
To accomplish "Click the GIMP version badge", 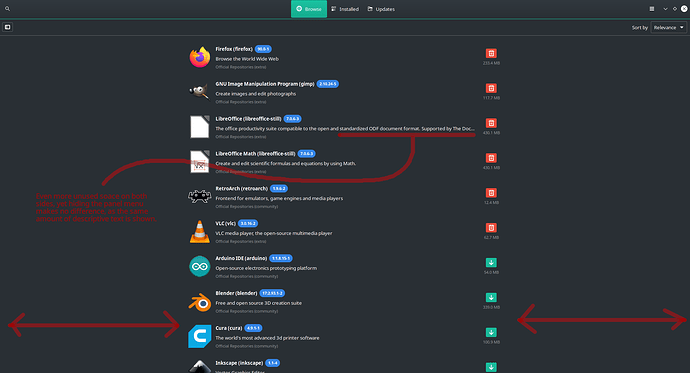I will [x=327, y=84].
